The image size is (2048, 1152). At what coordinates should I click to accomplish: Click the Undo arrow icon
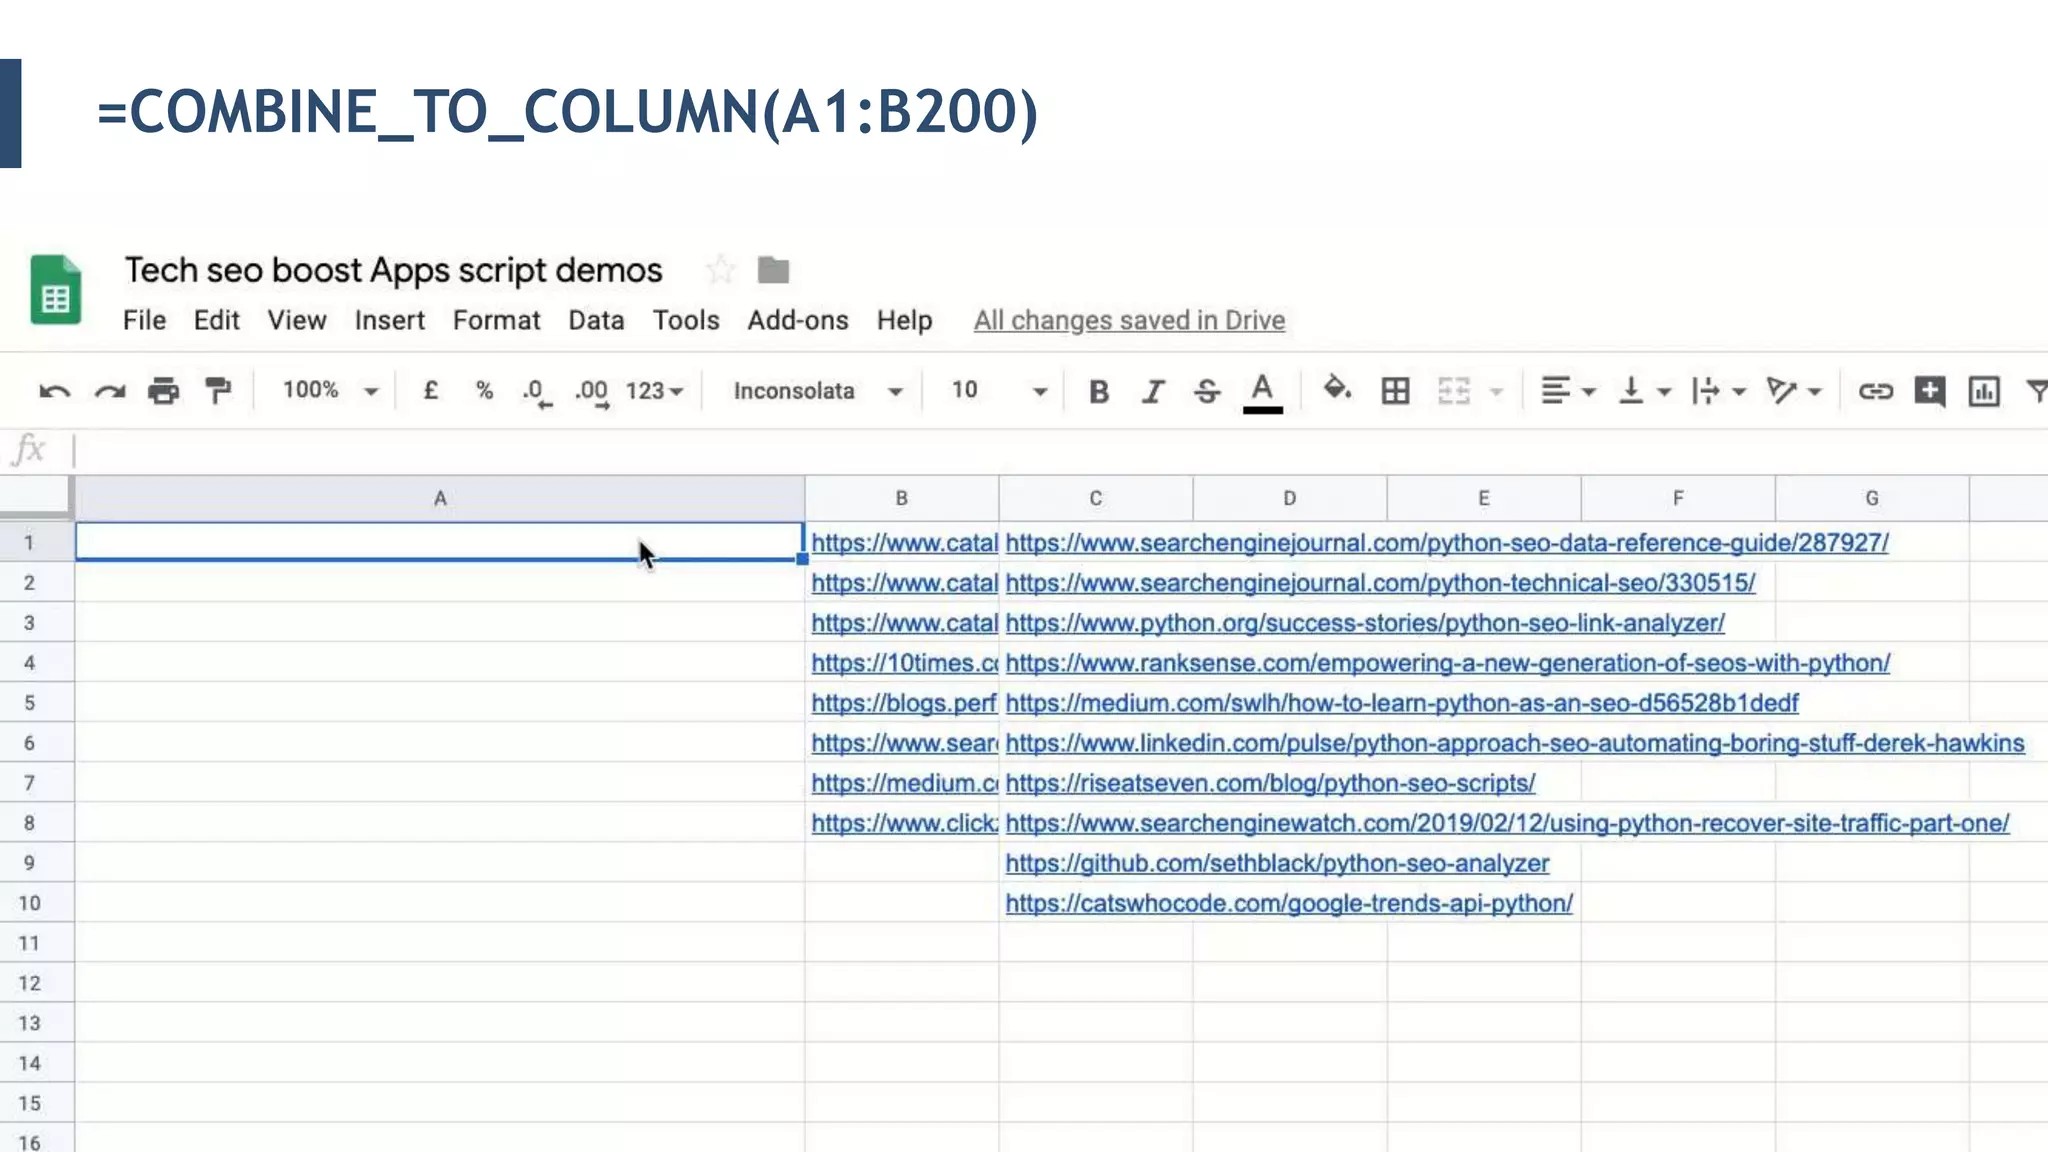pyautogui.click(x=55, y=391)
